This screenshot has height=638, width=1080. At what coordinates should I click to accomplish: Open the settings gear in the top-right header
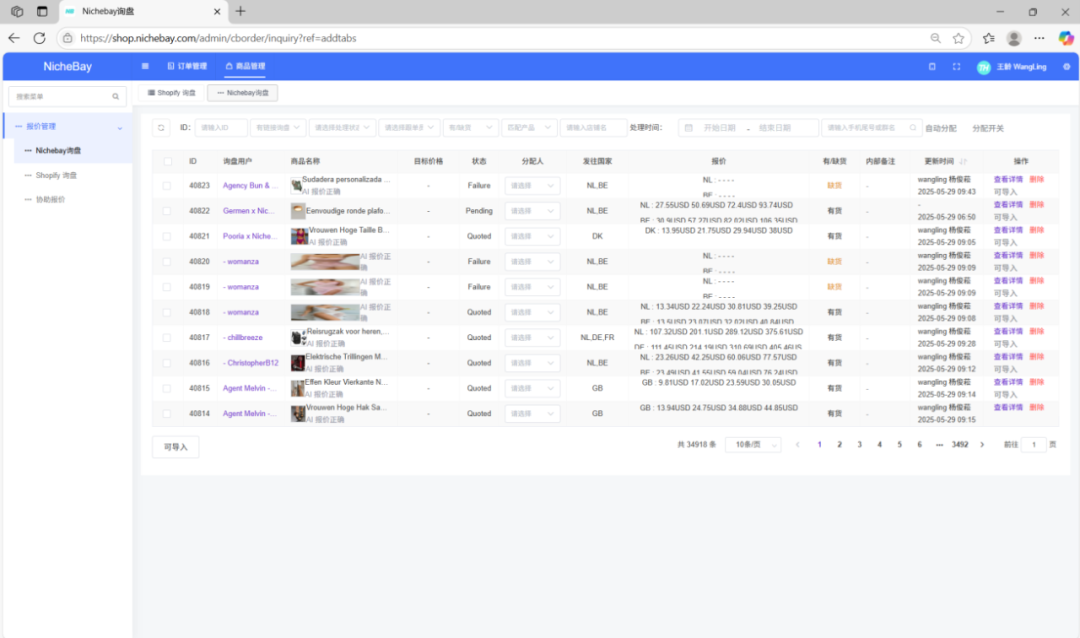(1066, 67)
